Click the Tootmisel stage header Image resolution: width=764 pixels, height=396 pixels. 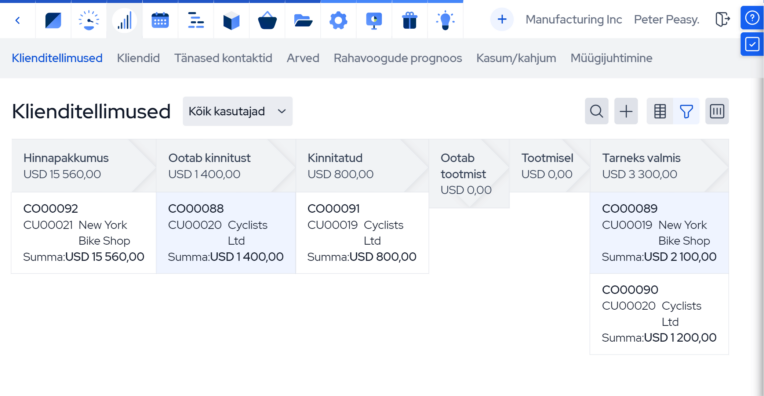pyautogui.click(x=550, y=166)
